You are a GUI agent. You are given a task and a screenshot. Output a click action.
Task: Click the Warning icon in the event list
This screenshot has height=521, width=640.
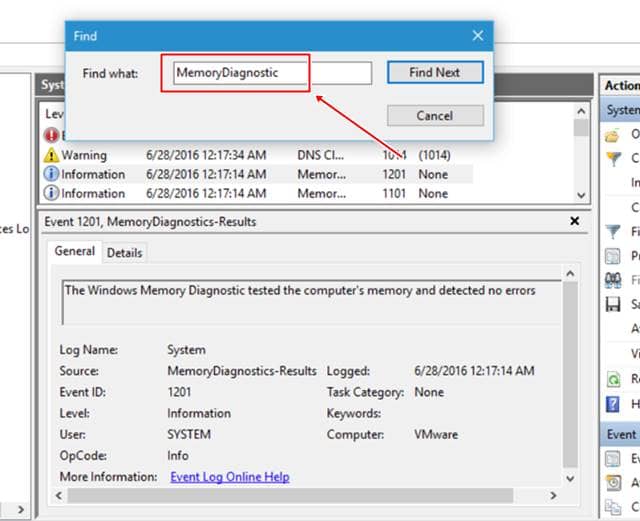click(x=52, y=155)
